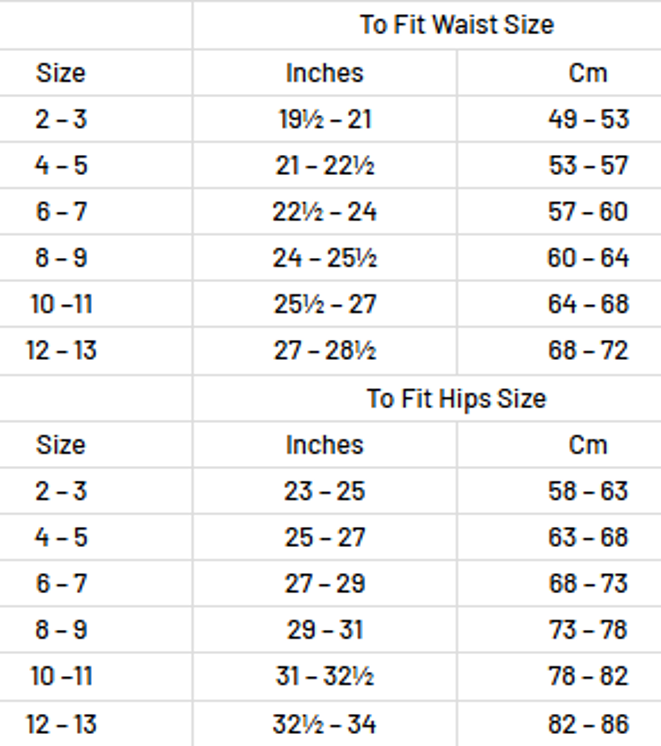Viewport: 661px width, 746px height.
Task: Click the waist inches cell "21 – 22½"
Action: [324, 165]
